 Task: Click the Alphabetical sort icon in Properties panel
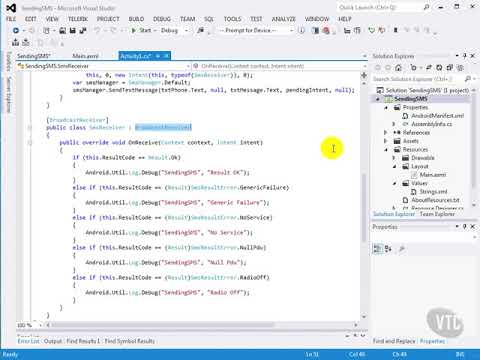[388, 248]
